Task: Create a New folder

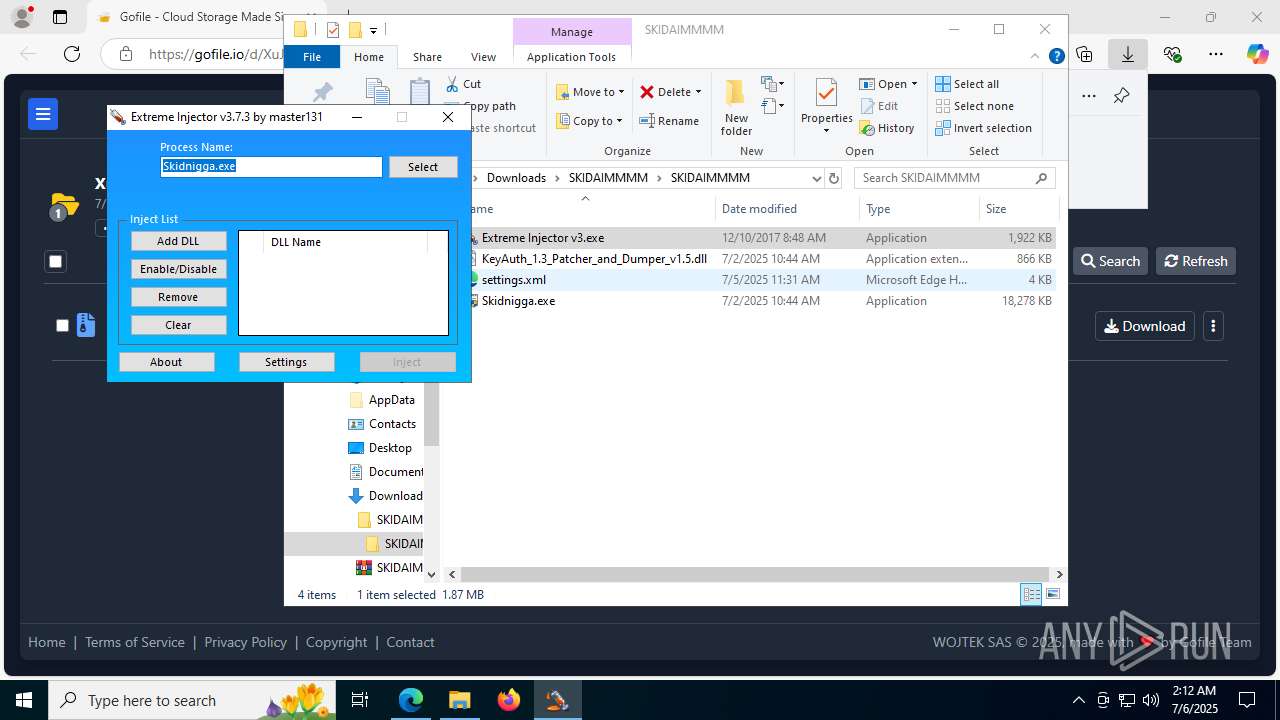Action: click(x=736, y=107)
